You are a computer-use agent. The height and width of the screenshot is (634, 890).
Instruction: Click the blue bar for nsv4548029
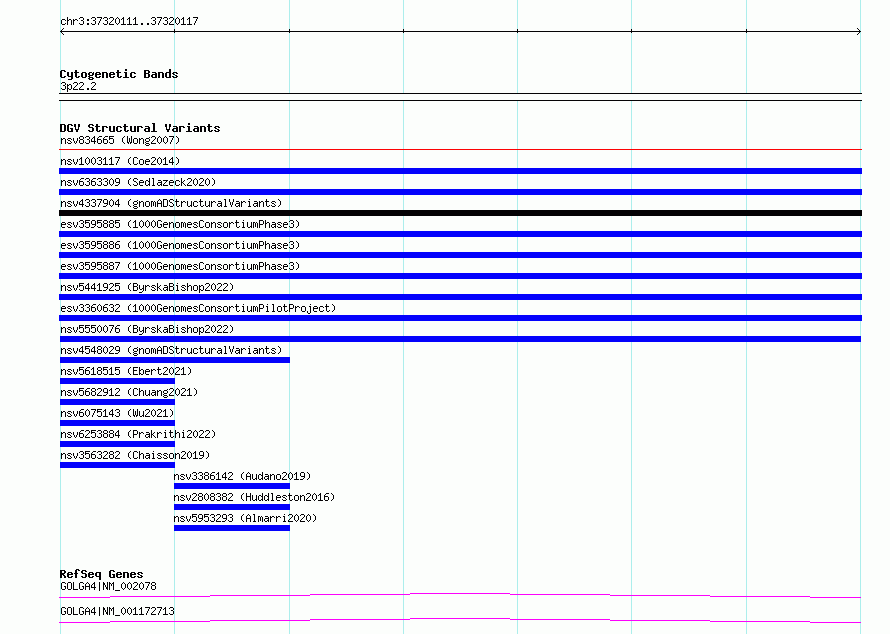175,360
